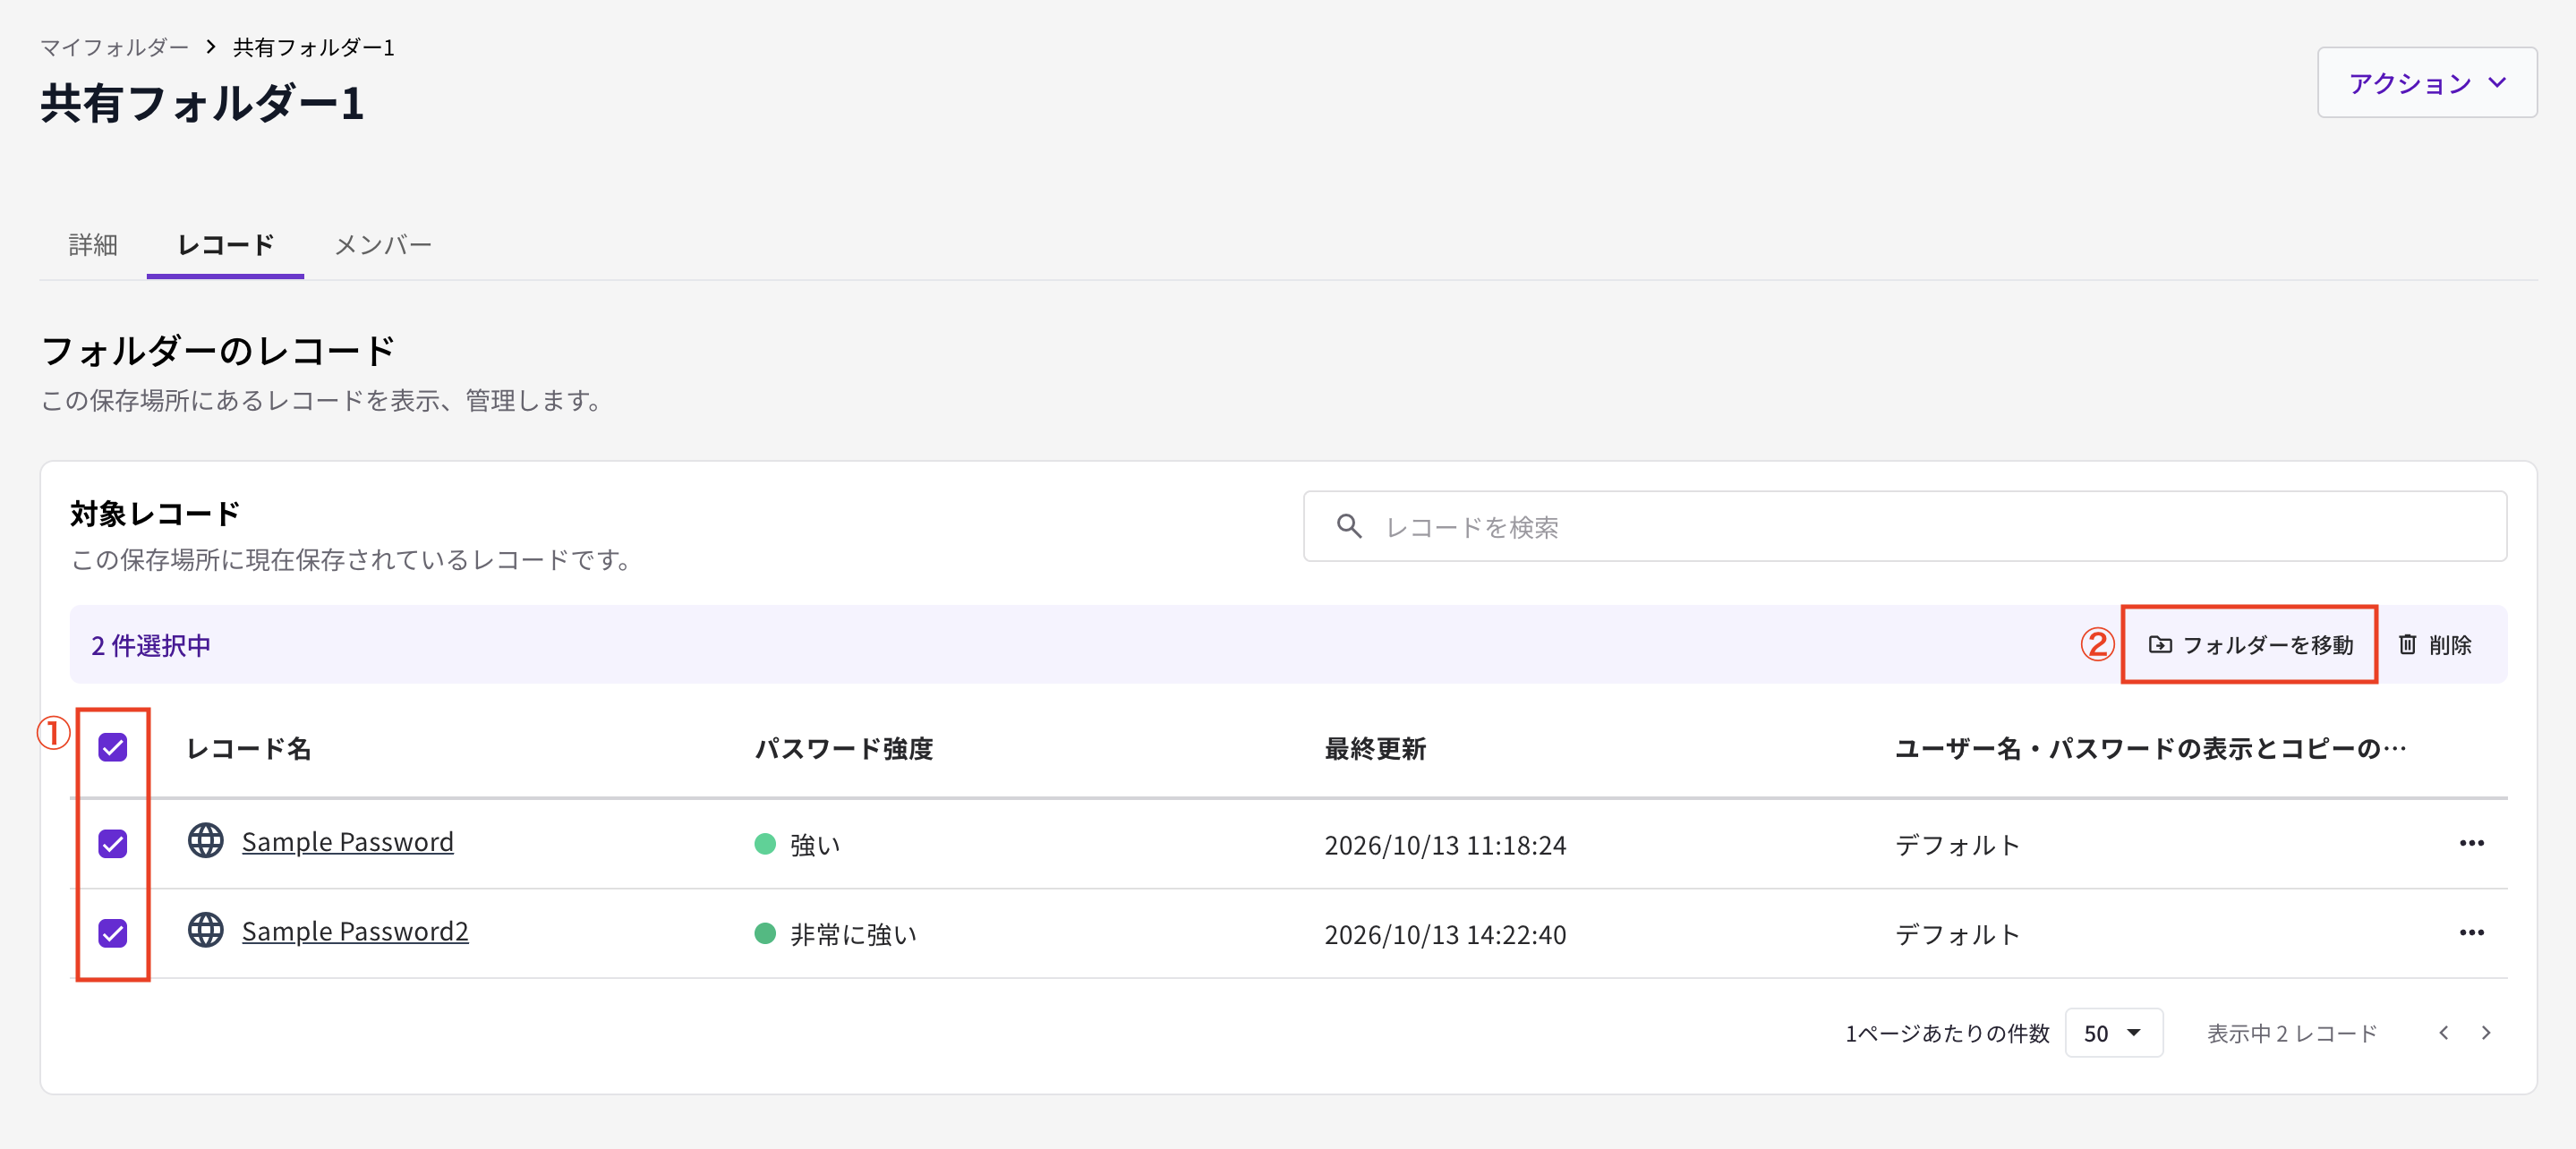Click 2026/10/13 14:22:40 timestamp
The image size is (2576, 1149).
(x=1445, y=934)
